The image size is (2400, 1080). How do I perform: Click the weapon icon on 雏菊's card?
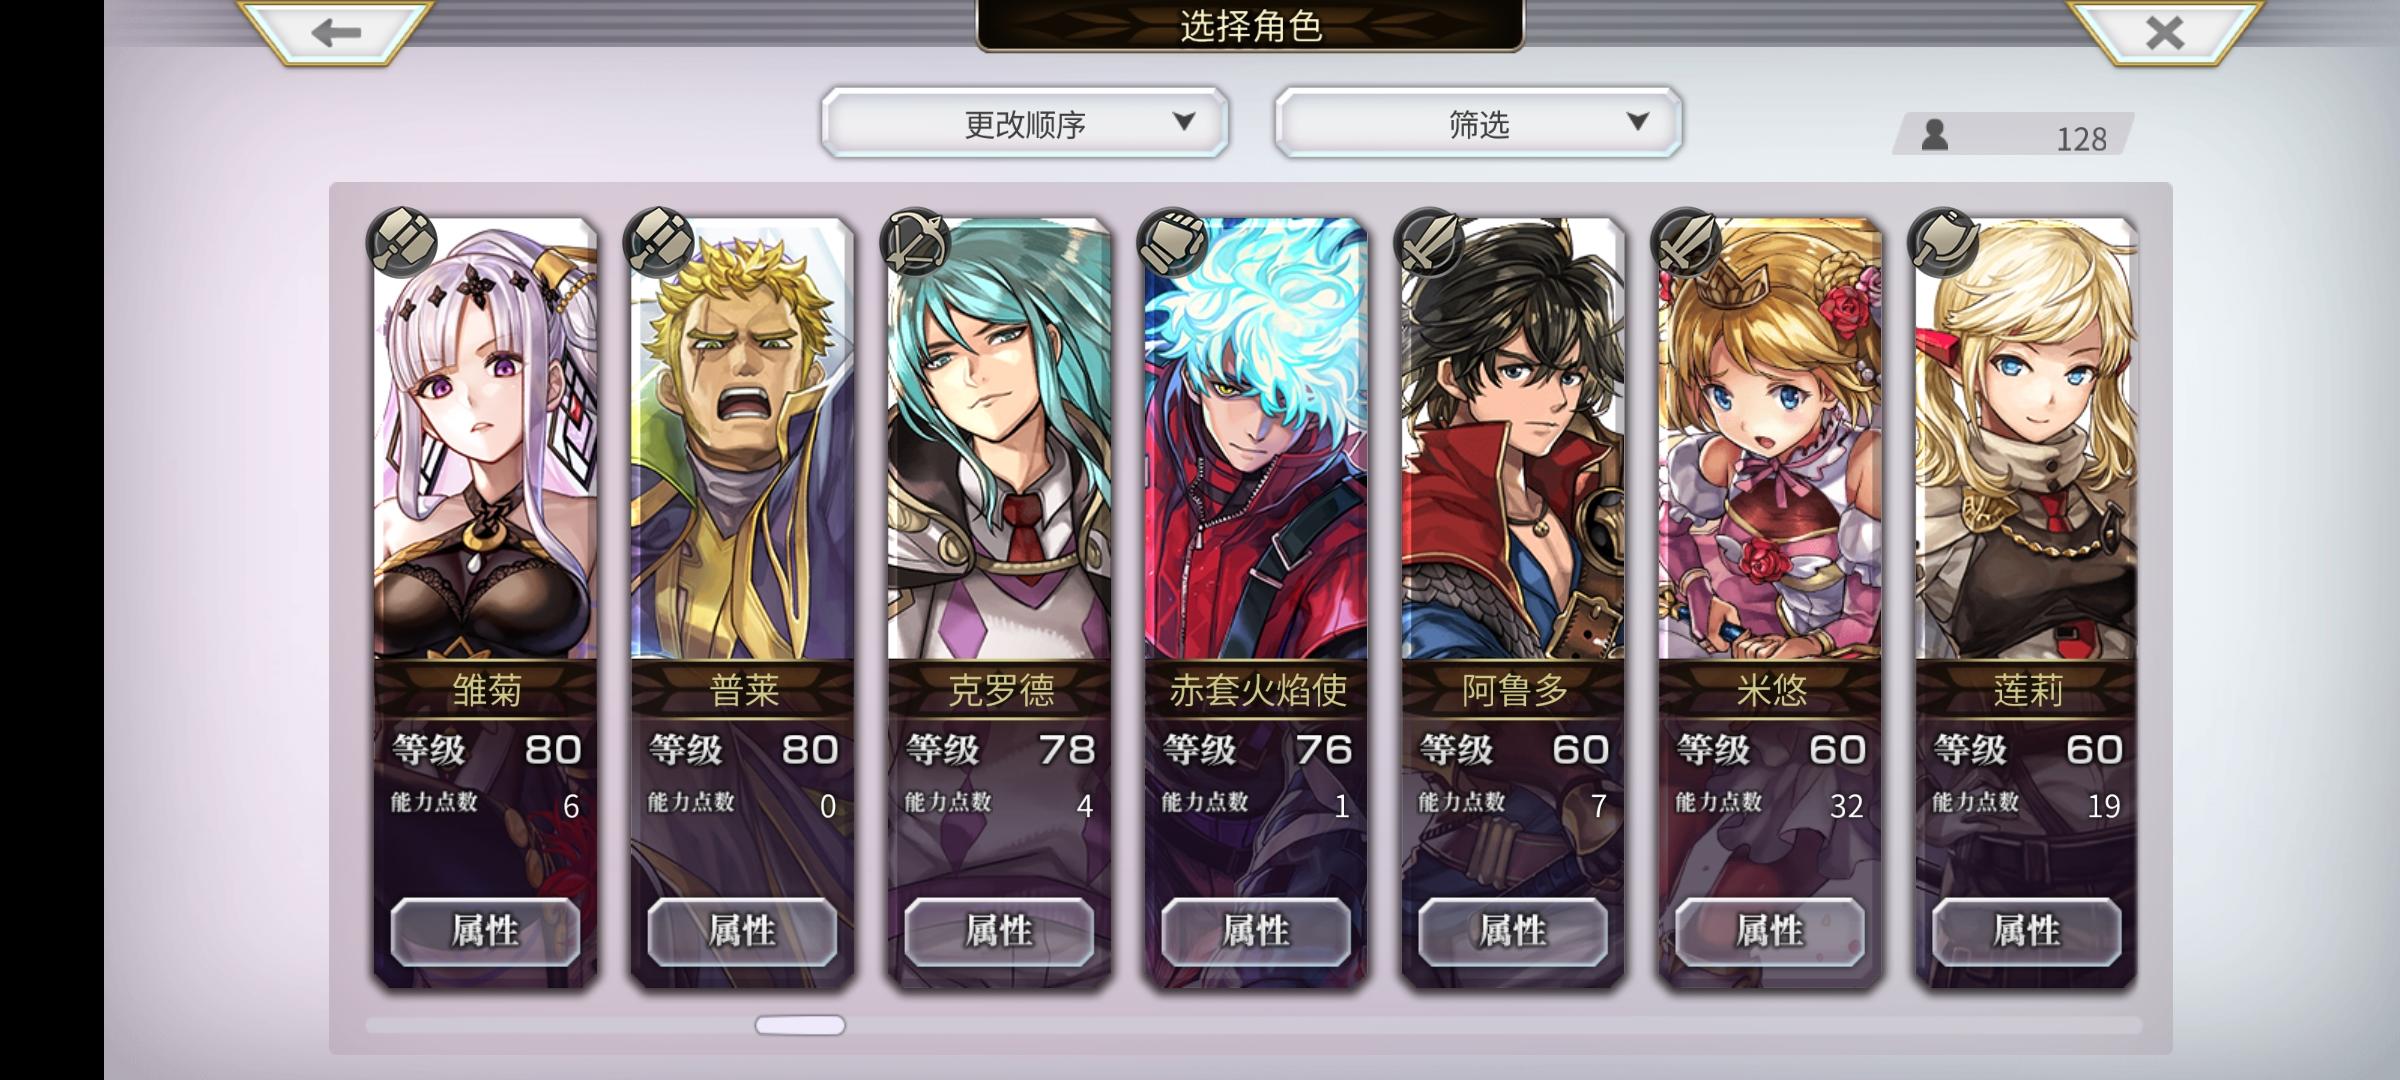pos(402,242)
